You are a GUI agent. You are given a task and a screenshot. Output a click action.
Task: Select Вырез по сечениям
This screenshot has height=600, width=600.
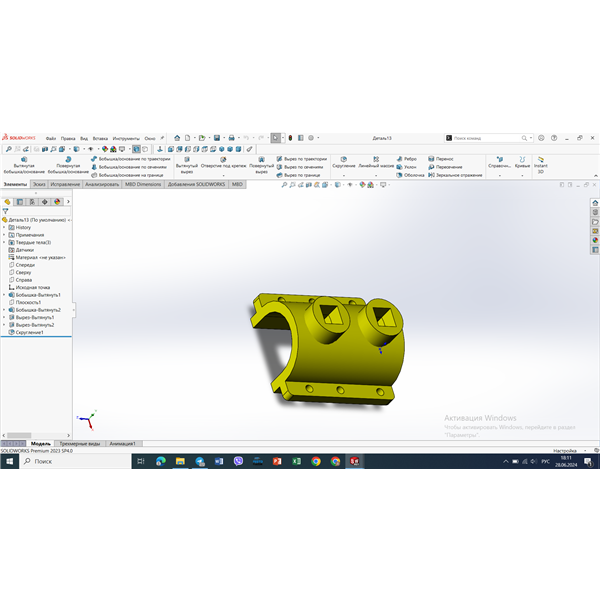tap(300, 167)
